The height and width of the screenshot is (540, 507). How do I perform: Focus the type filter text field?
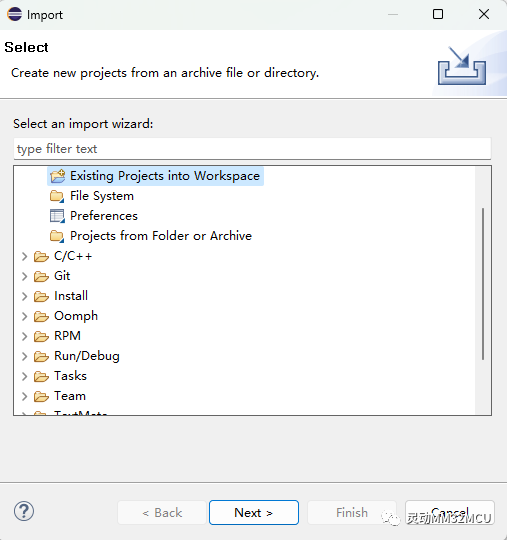click(252, 149)
